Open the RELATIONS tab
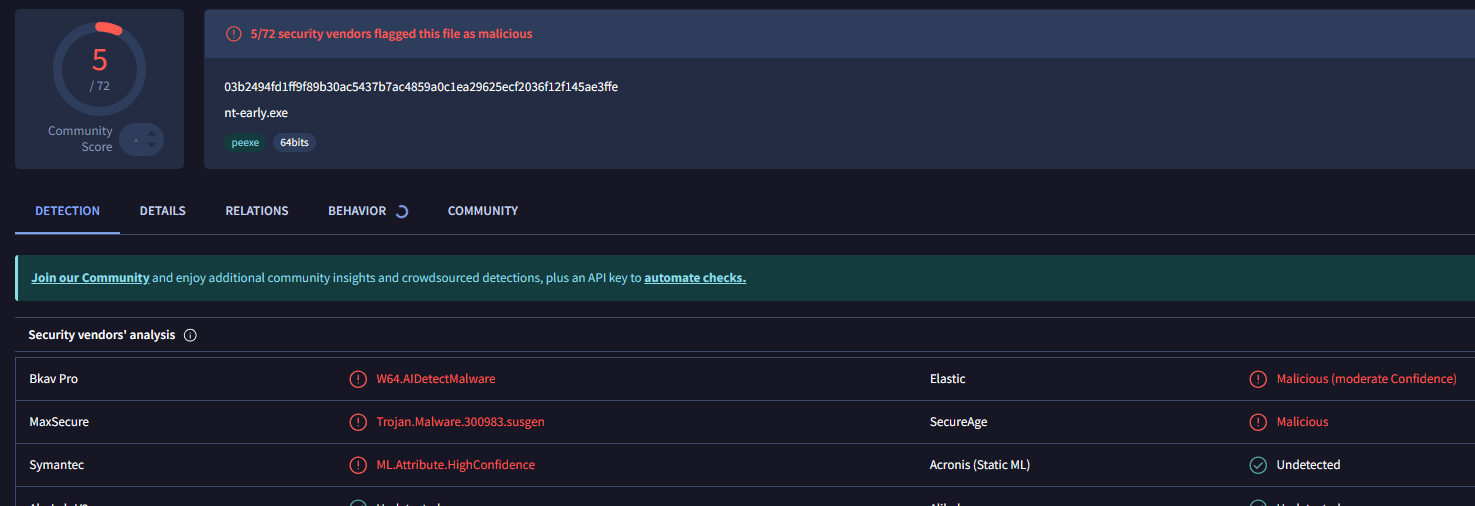Viewport: 1475px width, 506px height. pos(257,211)
